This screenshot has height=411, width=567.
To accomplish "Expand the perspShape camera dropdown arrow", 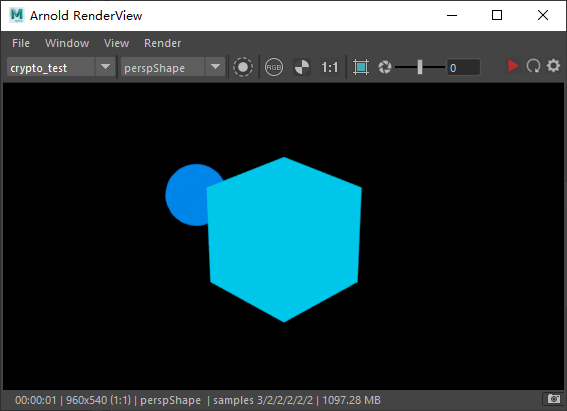I will point(216,67).
